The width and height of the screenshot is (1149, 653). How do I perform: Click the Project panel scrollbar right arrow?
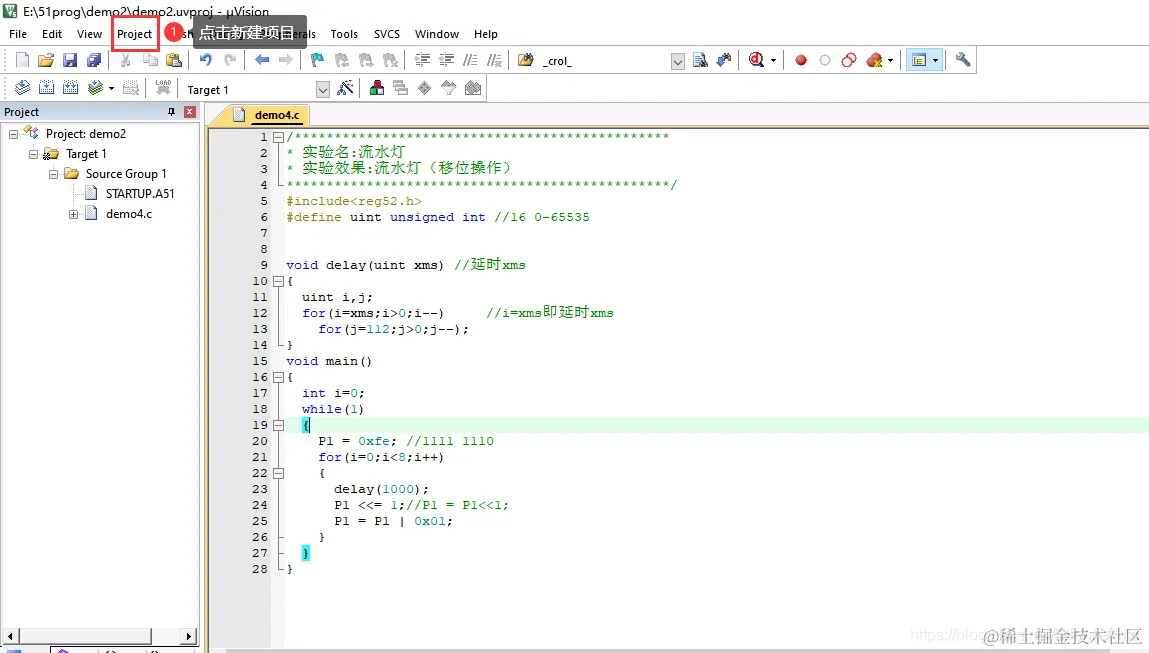coord(189,636)
